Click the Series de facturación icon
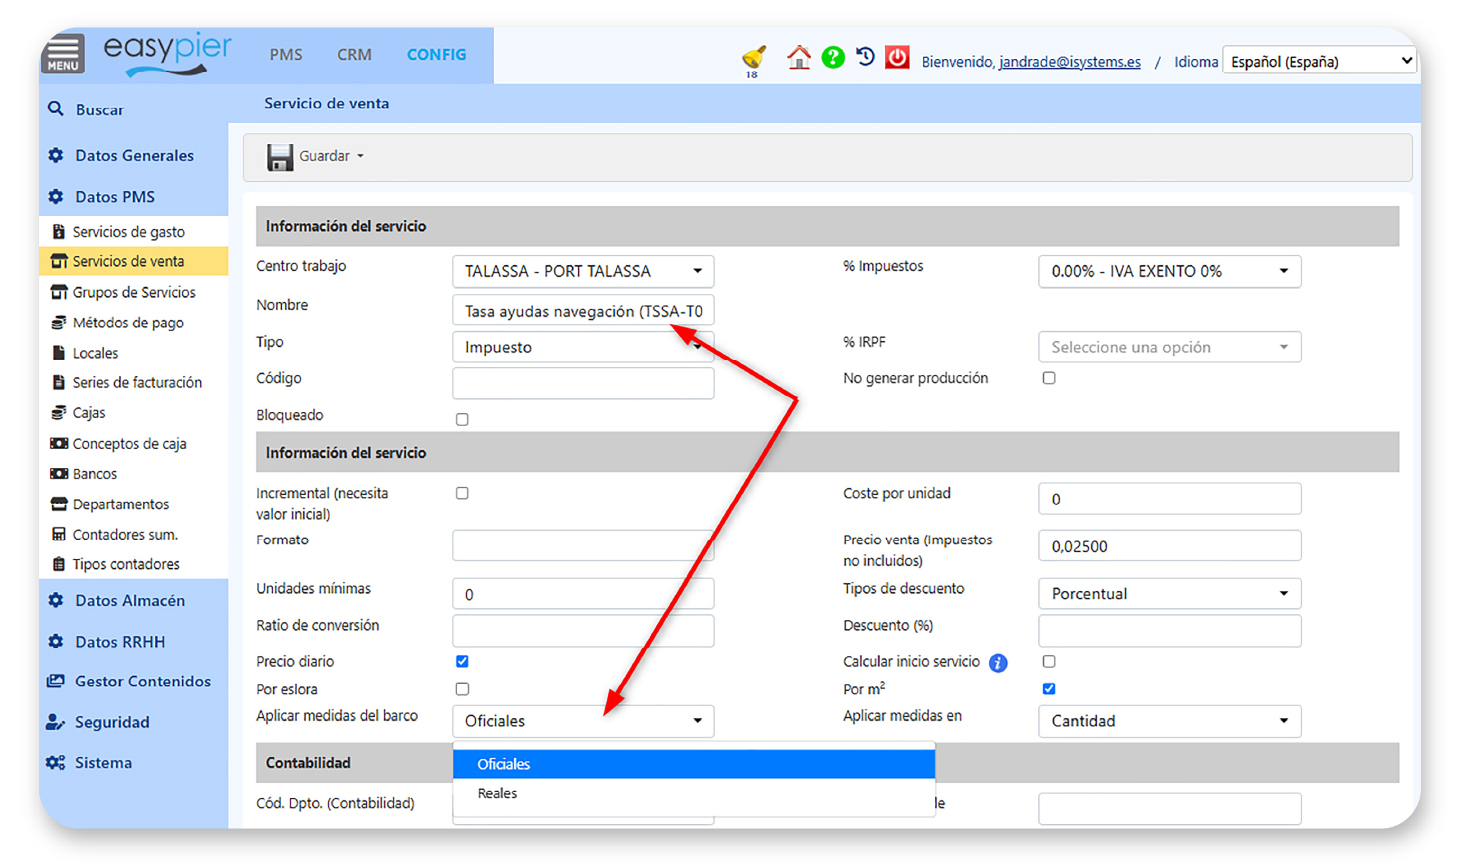 coord(59,383)
